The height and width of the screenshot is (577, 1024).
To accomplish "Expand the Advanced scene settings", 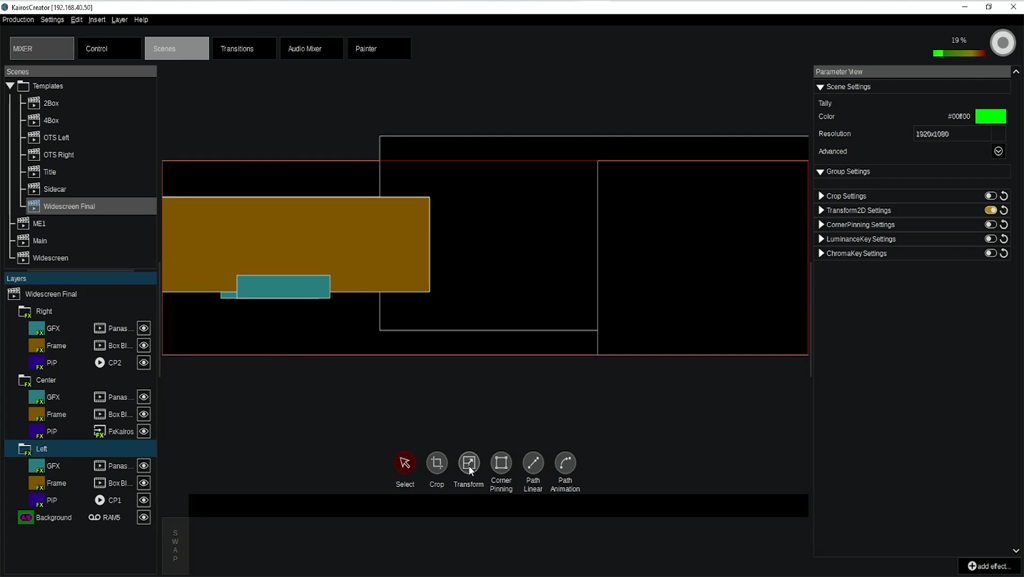I will [998, 152].
